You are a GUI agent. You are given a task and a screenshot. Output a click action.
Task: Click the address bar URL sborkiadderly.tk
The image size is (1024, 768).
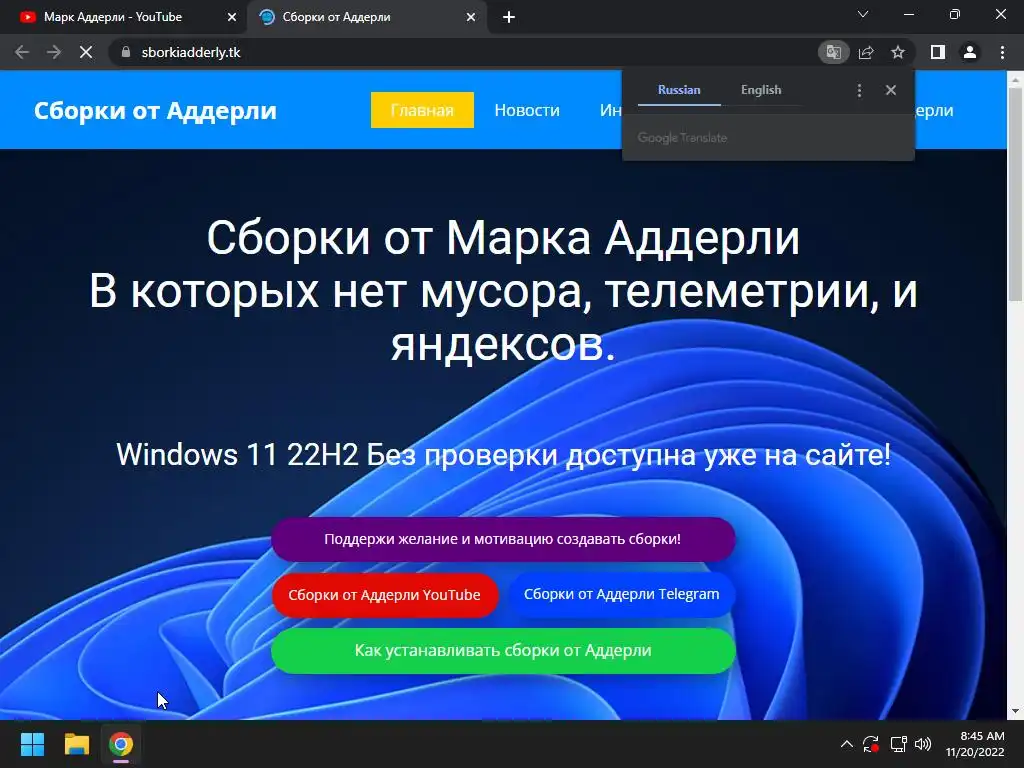(x=191, y=52)
